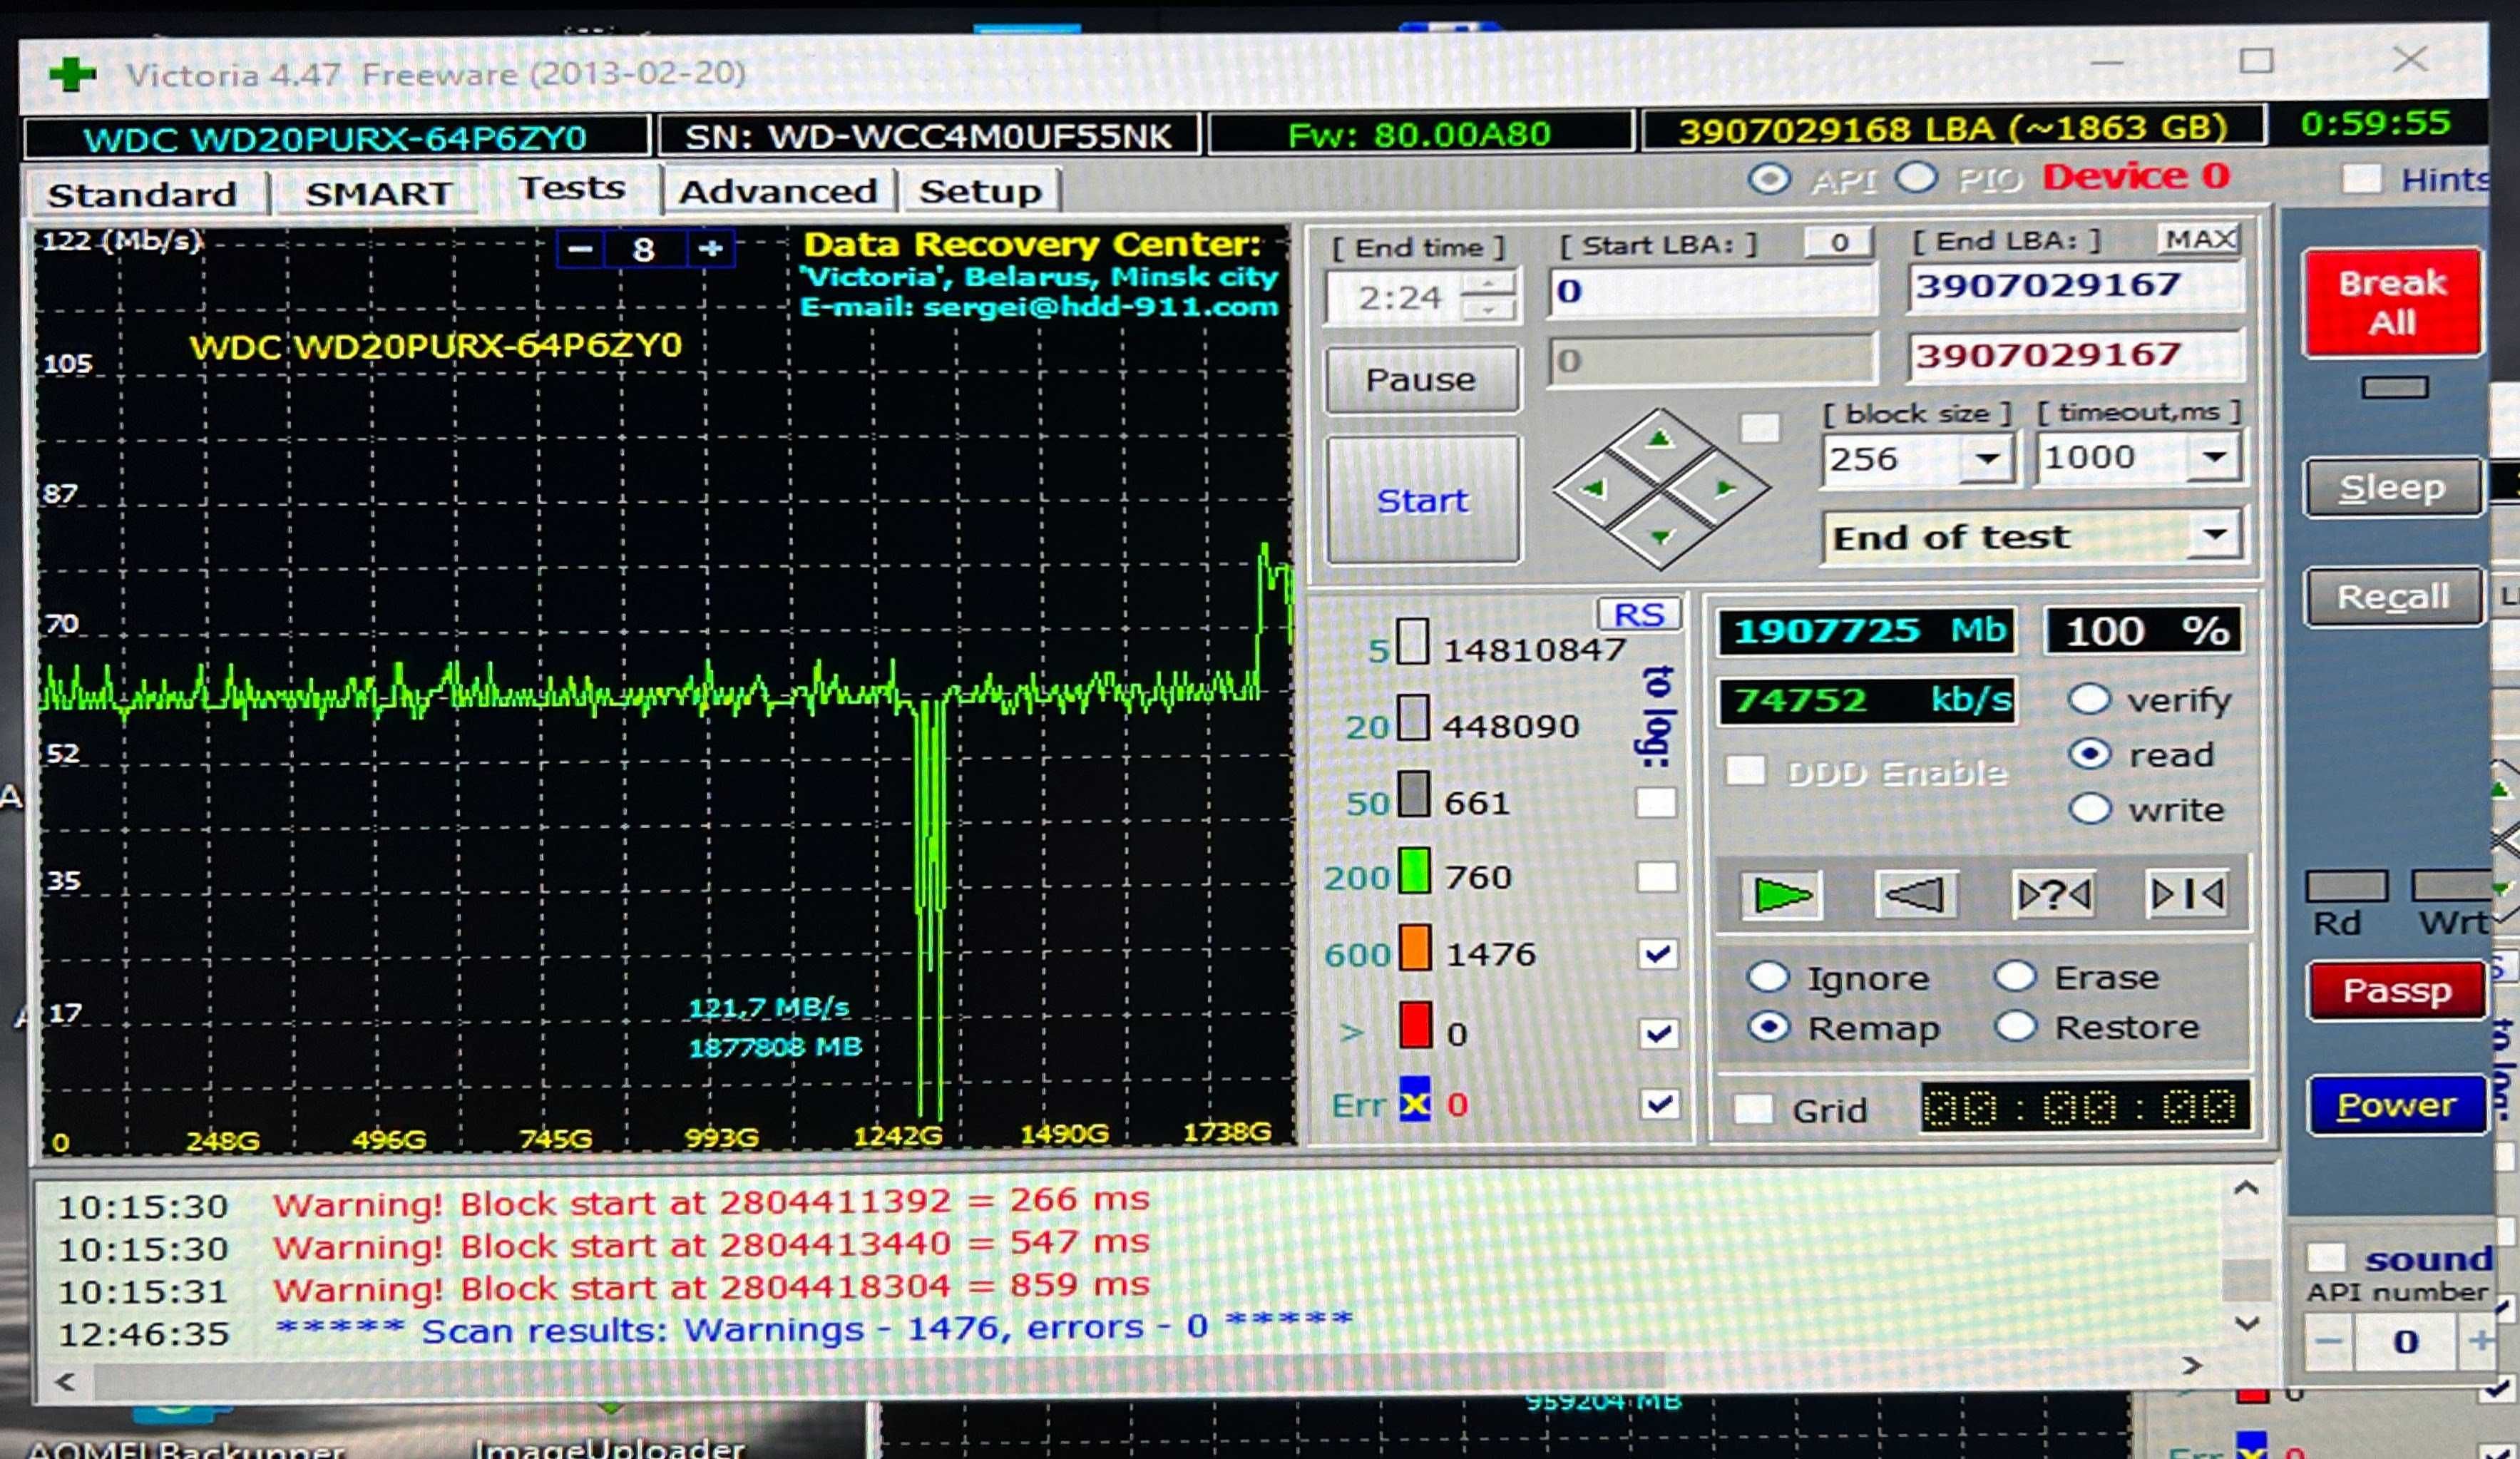Screen dimensions: 2520x1459
Task: Click the red Break All button
Action: point(2393,303)
